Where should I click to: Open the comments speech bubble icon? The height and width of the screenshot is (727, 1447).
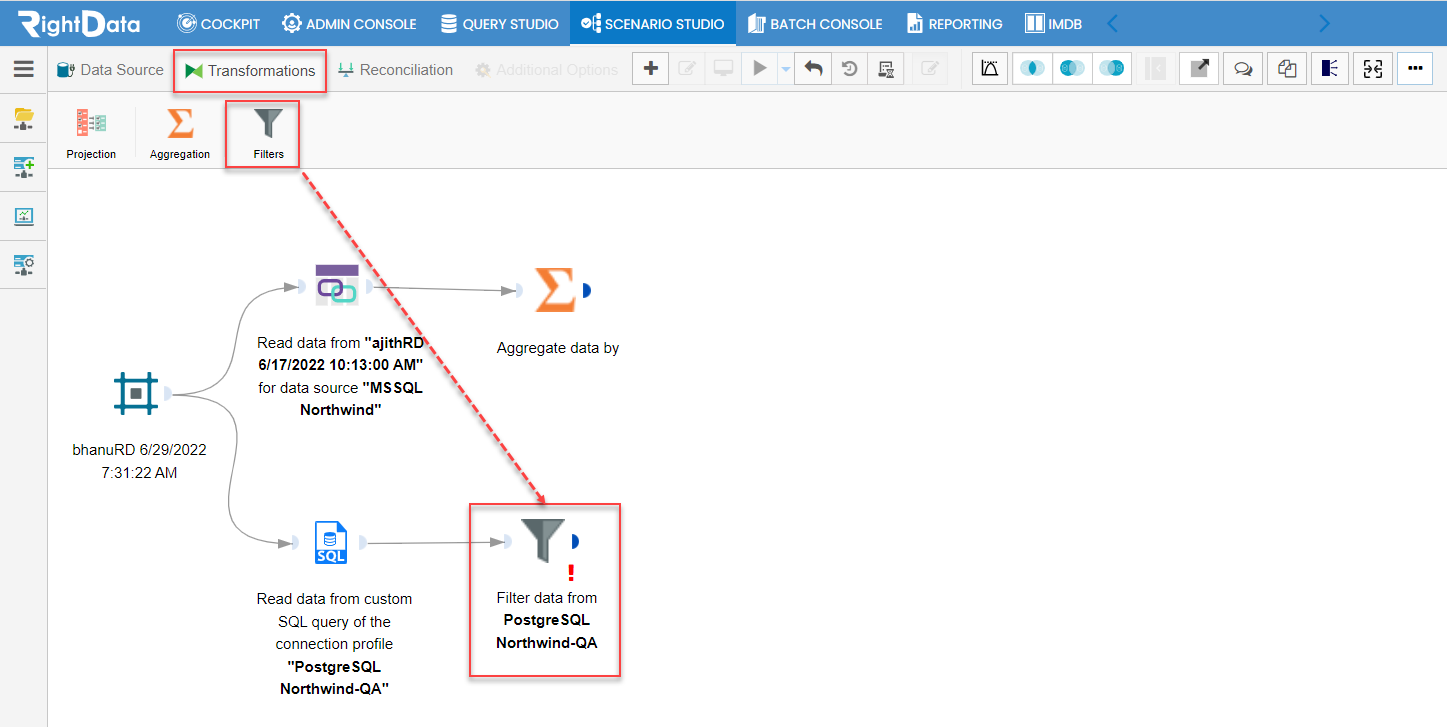pos(1243,69)
